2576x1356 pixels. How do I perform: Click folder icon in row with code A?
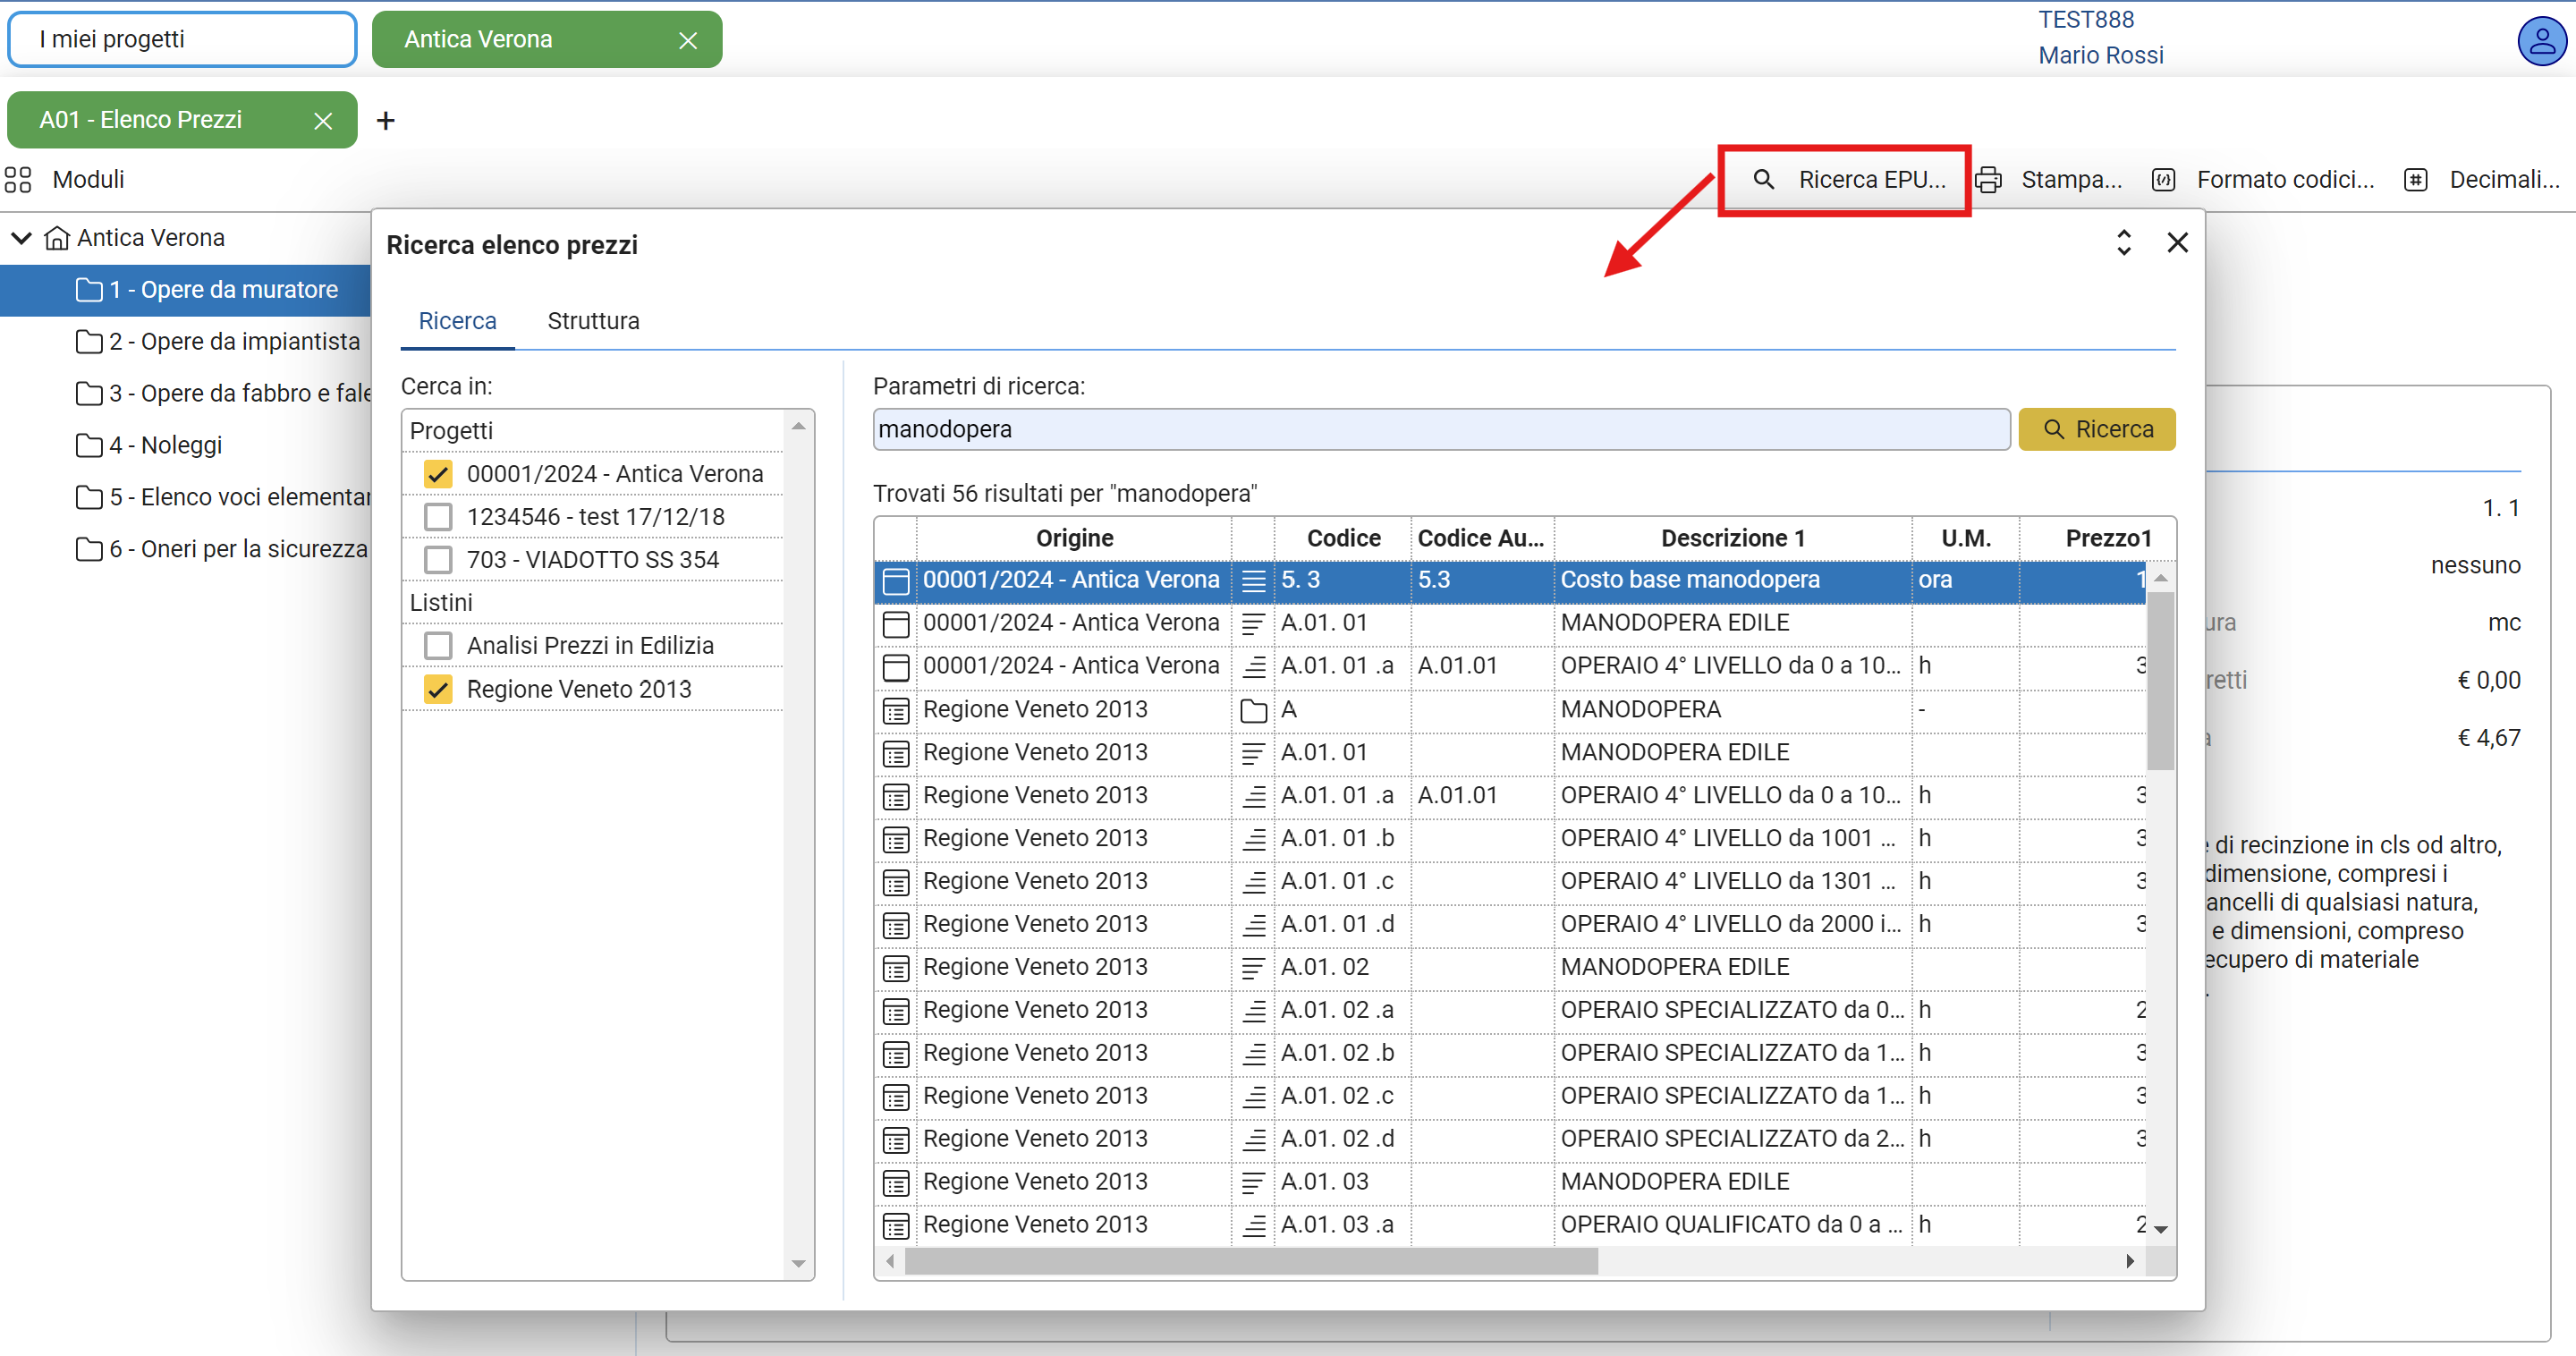click(1252, 711)
